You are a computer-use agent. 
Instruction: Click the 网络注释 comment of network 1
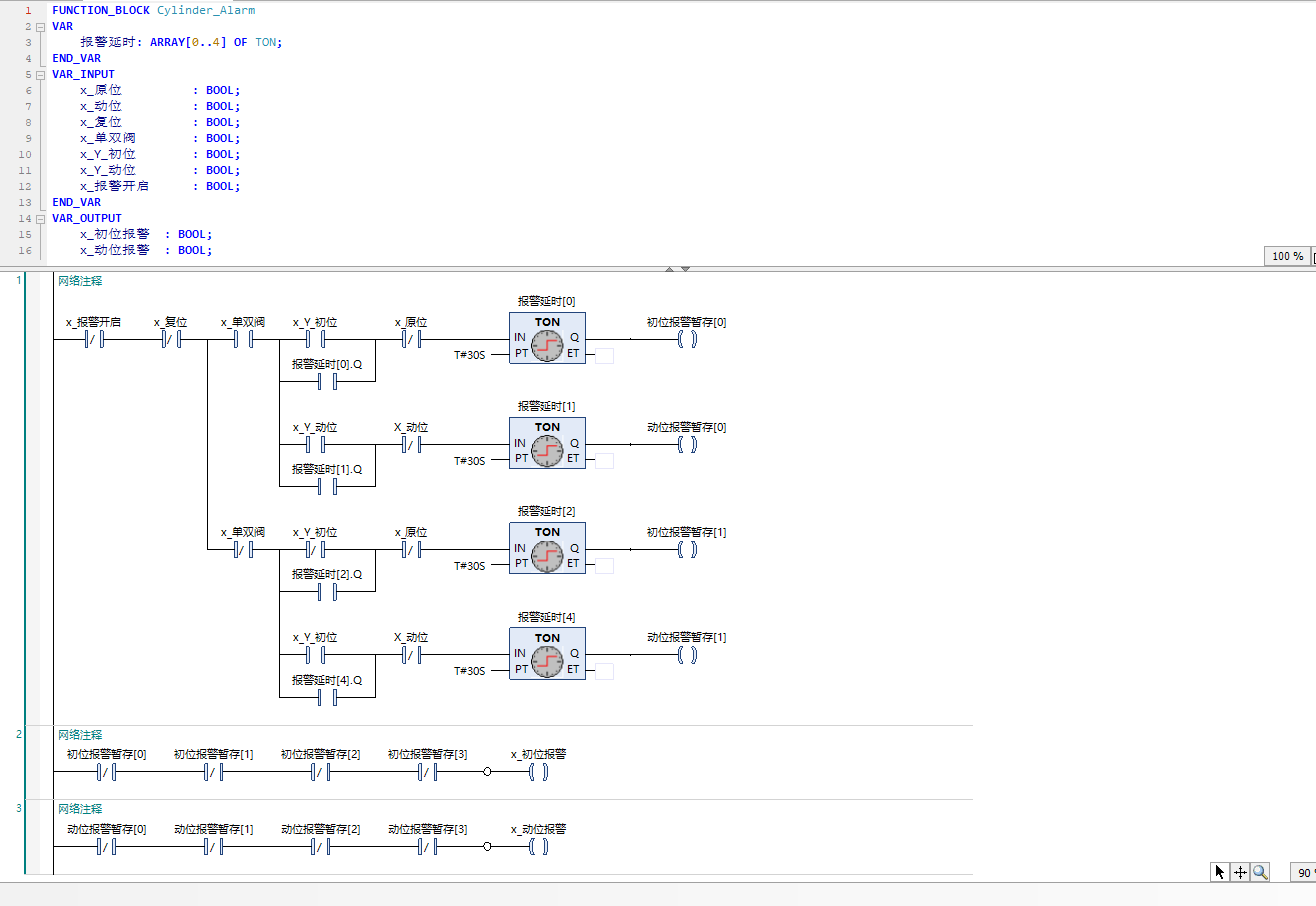tap(80, 281)
